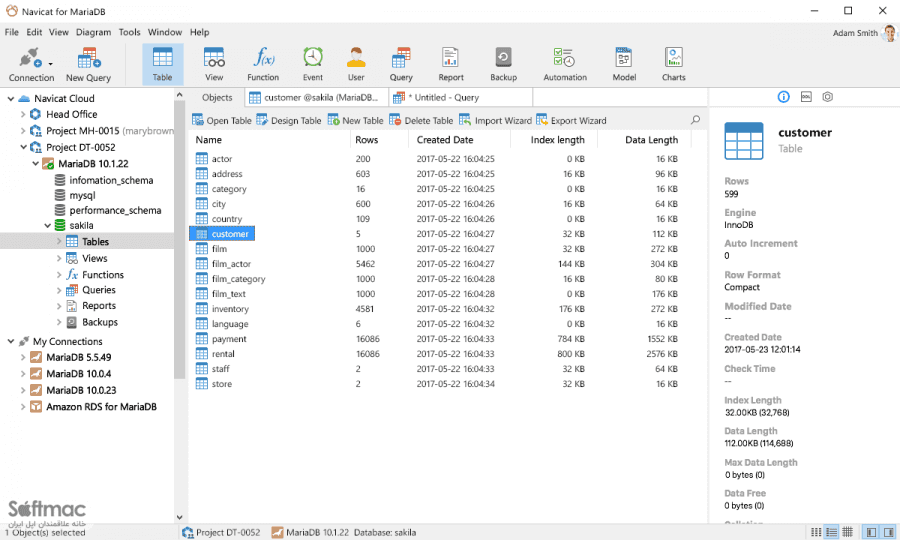The height and width of the screenshot is (540, 900).
Task: Launch the Import Wizard
Action: tap(495, 120)
